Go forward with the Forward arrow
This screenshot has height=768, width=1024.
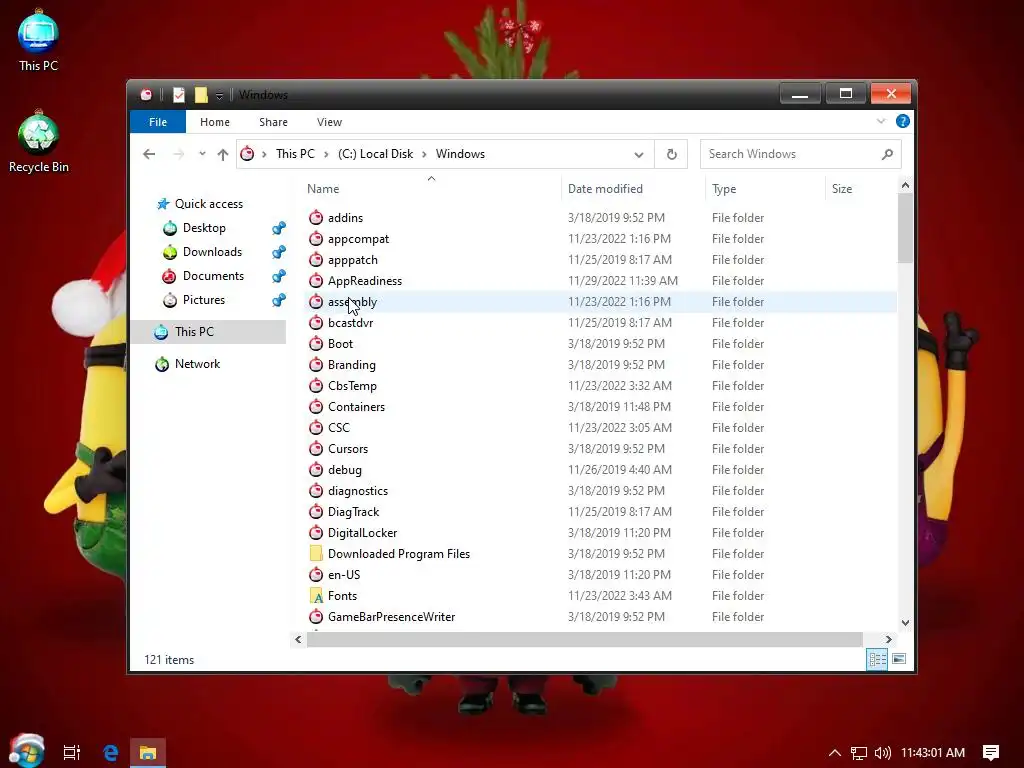pyautogui.click(x=178, y=154)
